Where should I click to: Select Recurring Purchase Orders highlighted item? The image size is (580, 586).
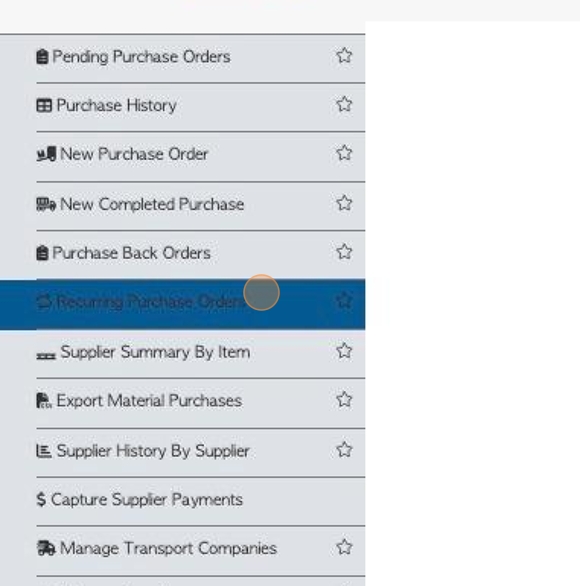182,304
